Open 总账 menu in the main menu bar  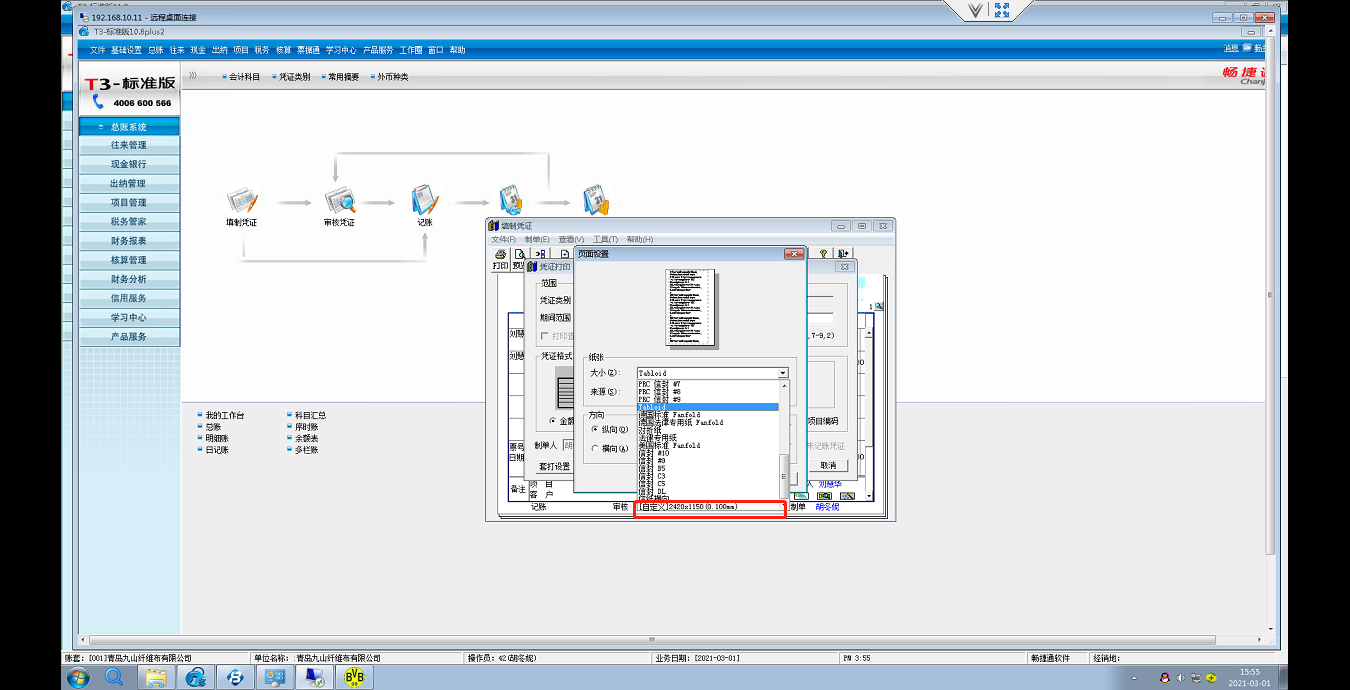click(x=155, y=50)
